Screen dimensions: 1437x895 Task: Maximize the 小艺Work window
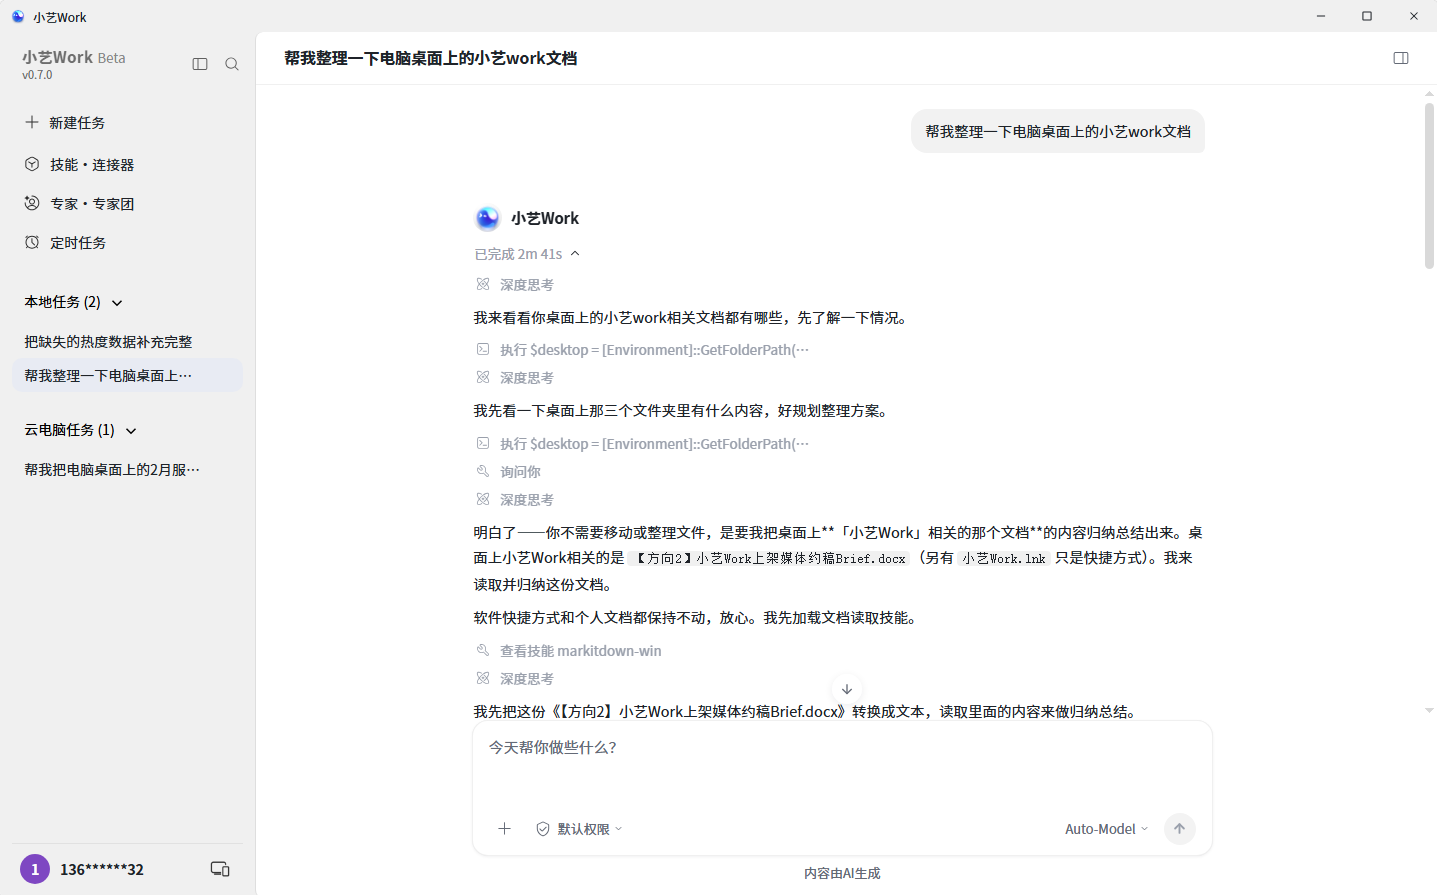click(1367, 16)
